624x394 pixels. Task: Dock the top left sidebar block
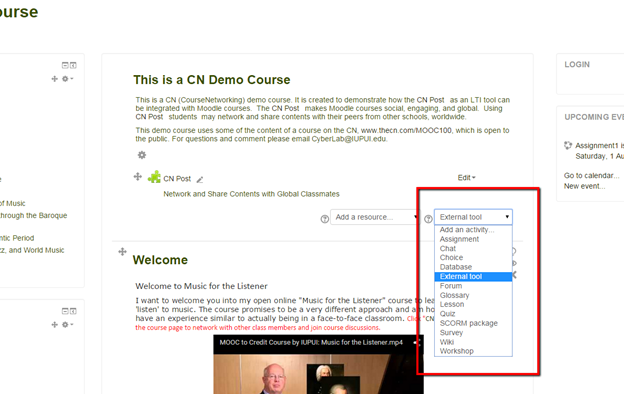[73, 65]
